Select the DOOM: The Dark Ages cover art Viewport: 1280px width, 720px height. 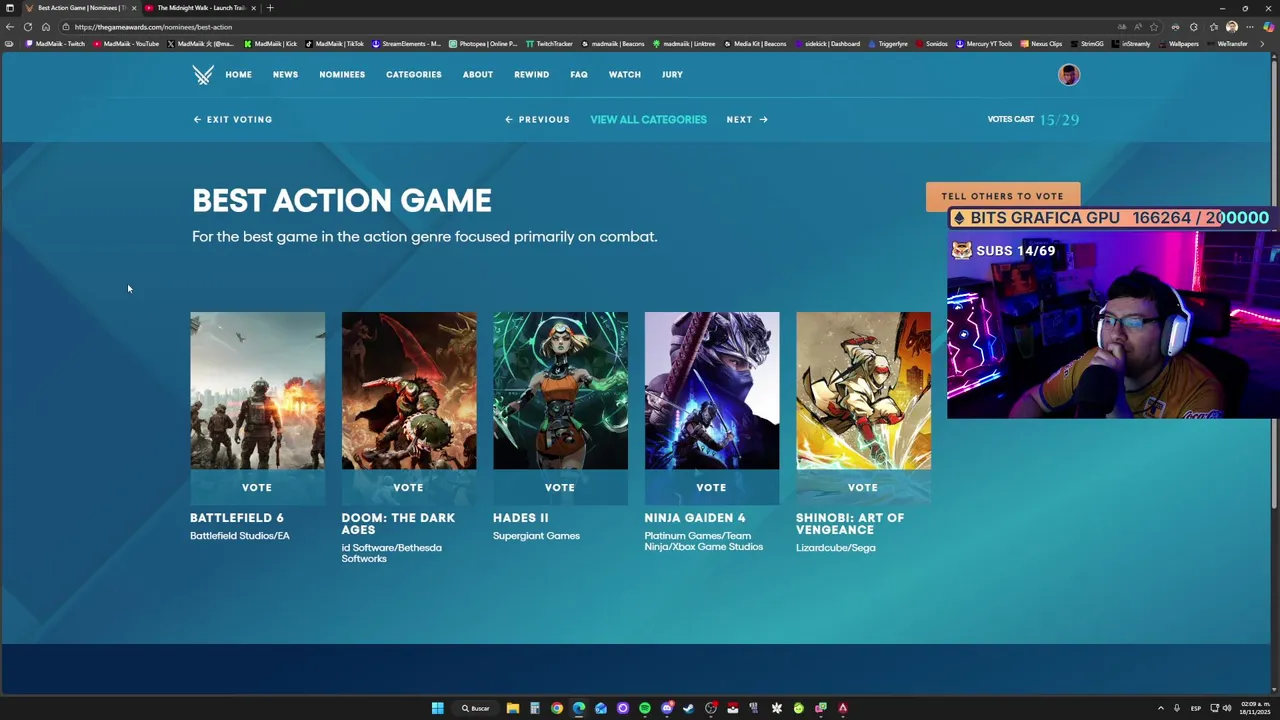point(409,391)
